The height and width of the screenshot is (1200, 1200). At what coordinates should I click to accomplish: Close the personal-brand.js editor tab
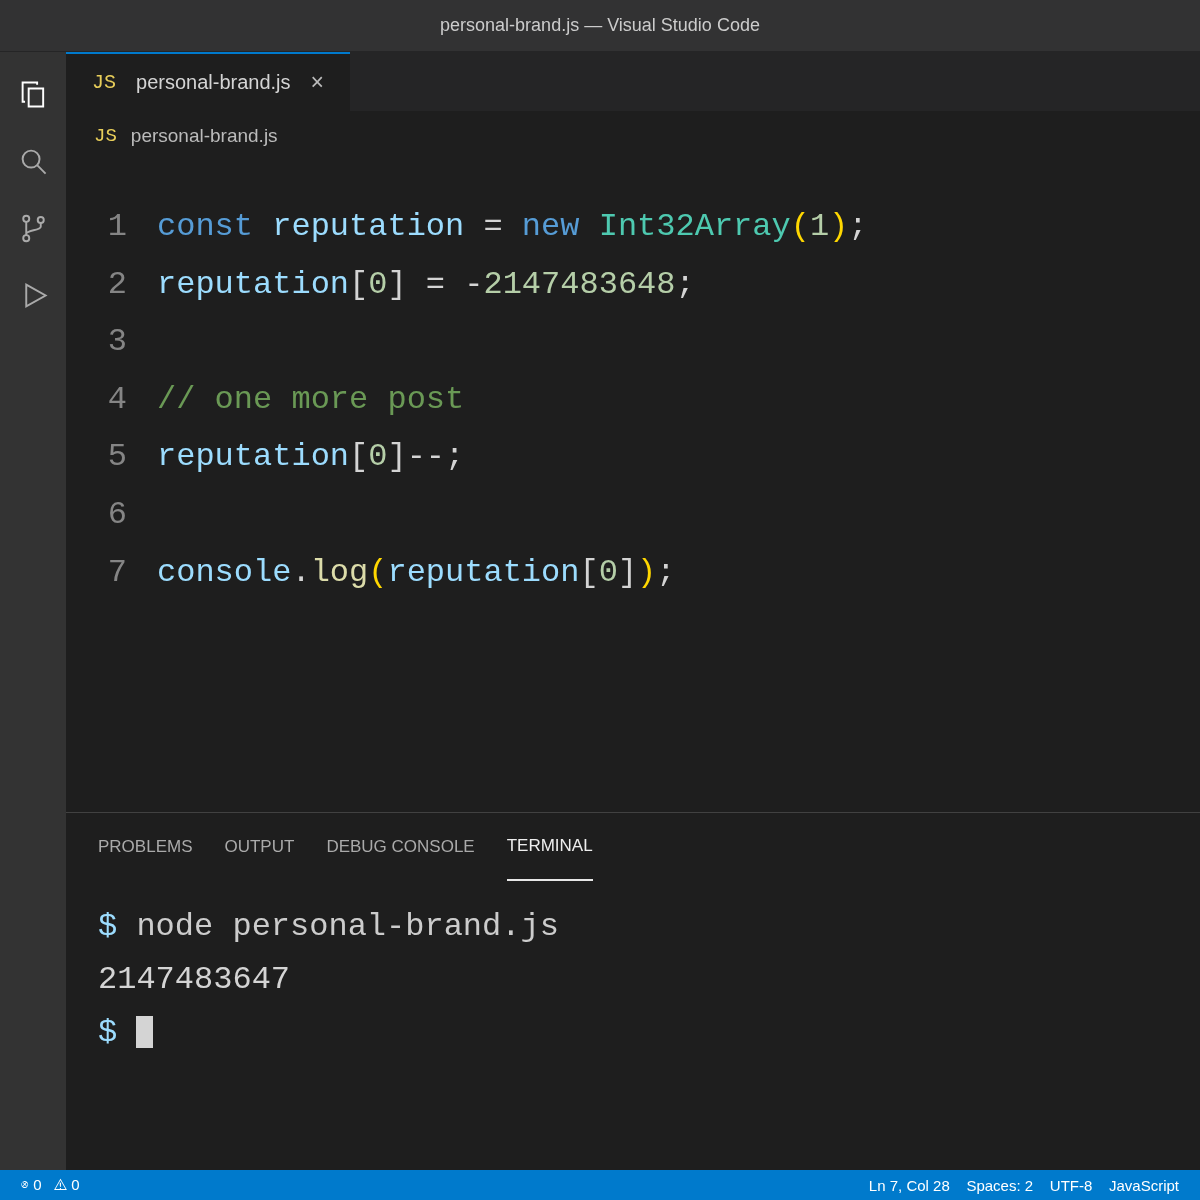pyautogui.click(x=317, y=82)
